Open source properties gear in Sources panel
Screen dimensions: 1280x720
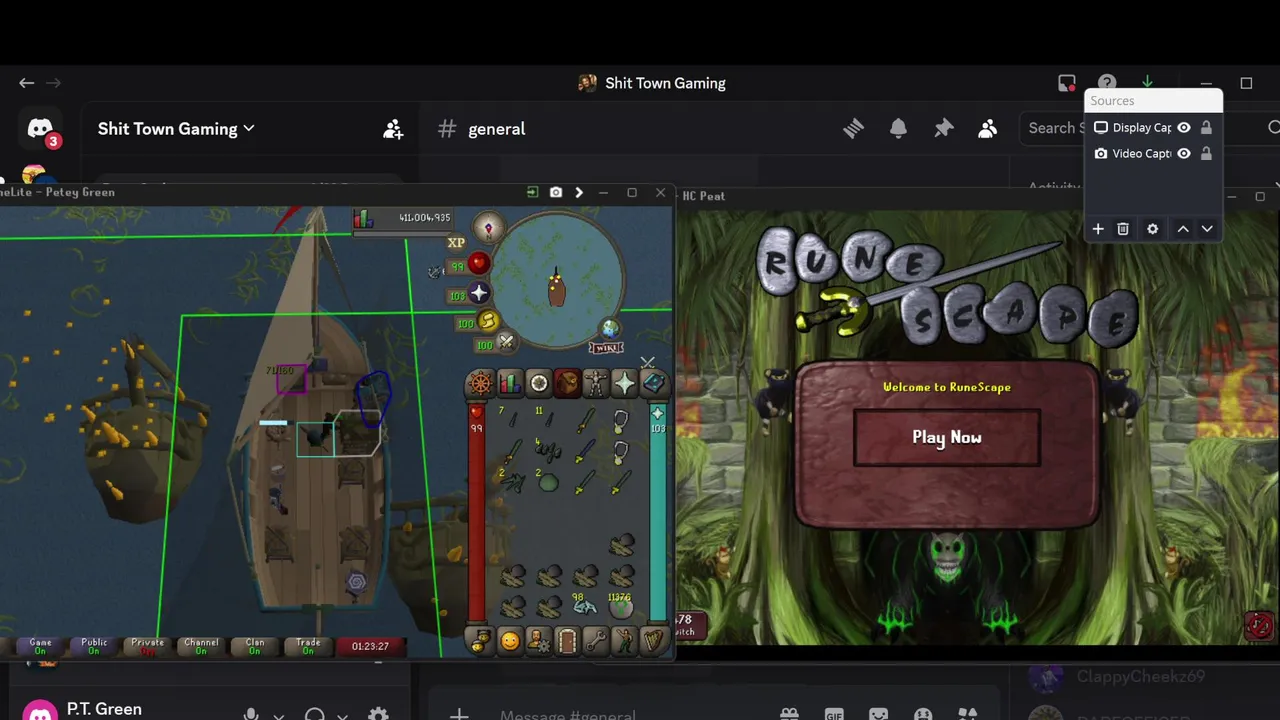(x=1153, y=229)
